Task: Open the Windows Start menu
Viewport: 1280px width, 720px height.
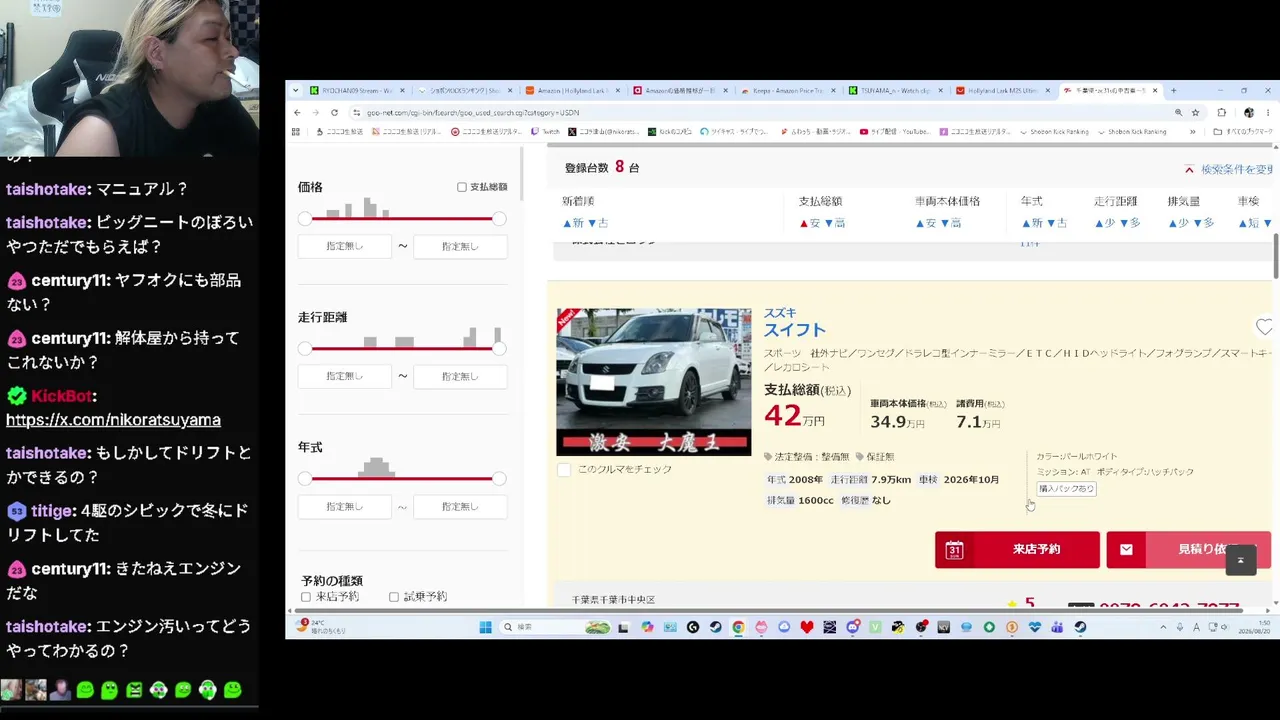Action: click(x=485, y=627)
